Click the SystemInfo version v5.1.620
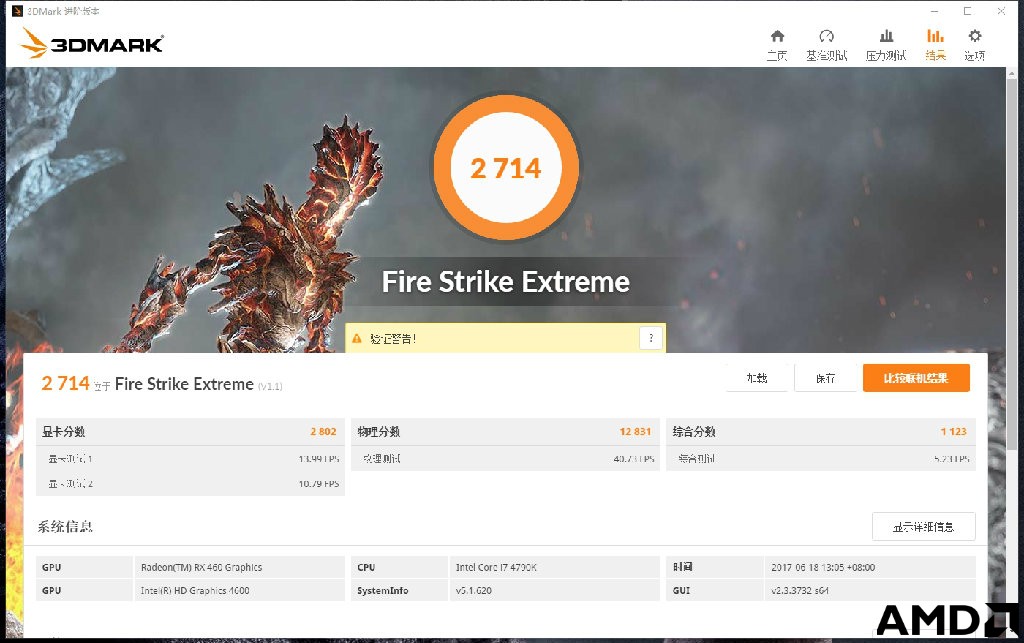The width and height of the screenshot is (1024, 643). pos(473,591)
